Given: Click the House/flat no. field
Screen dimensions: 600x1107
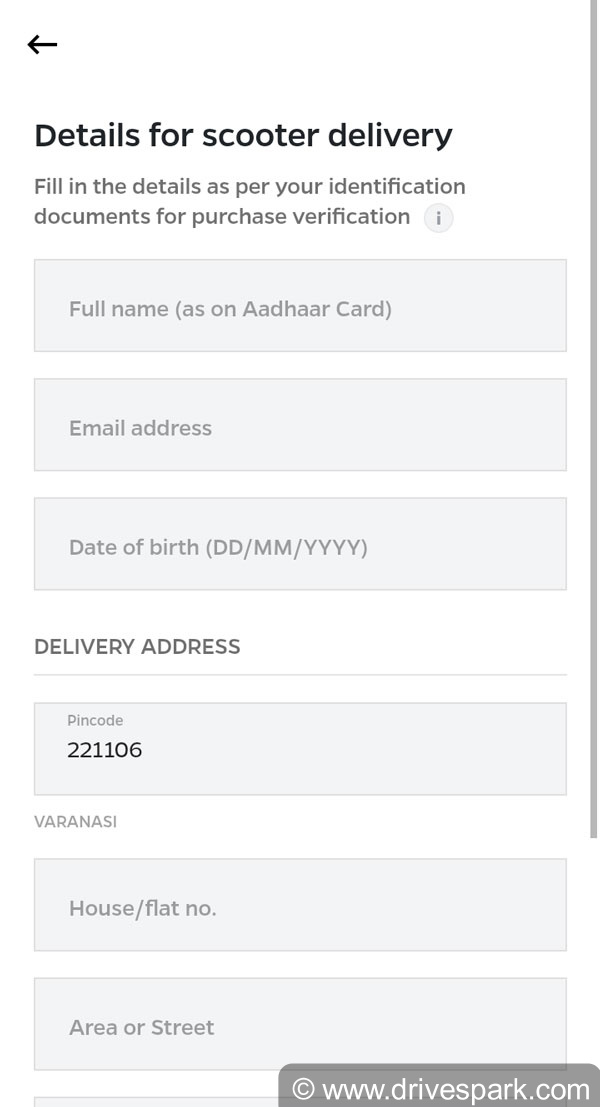Looking at the screenshot, I should click(300, 907).
